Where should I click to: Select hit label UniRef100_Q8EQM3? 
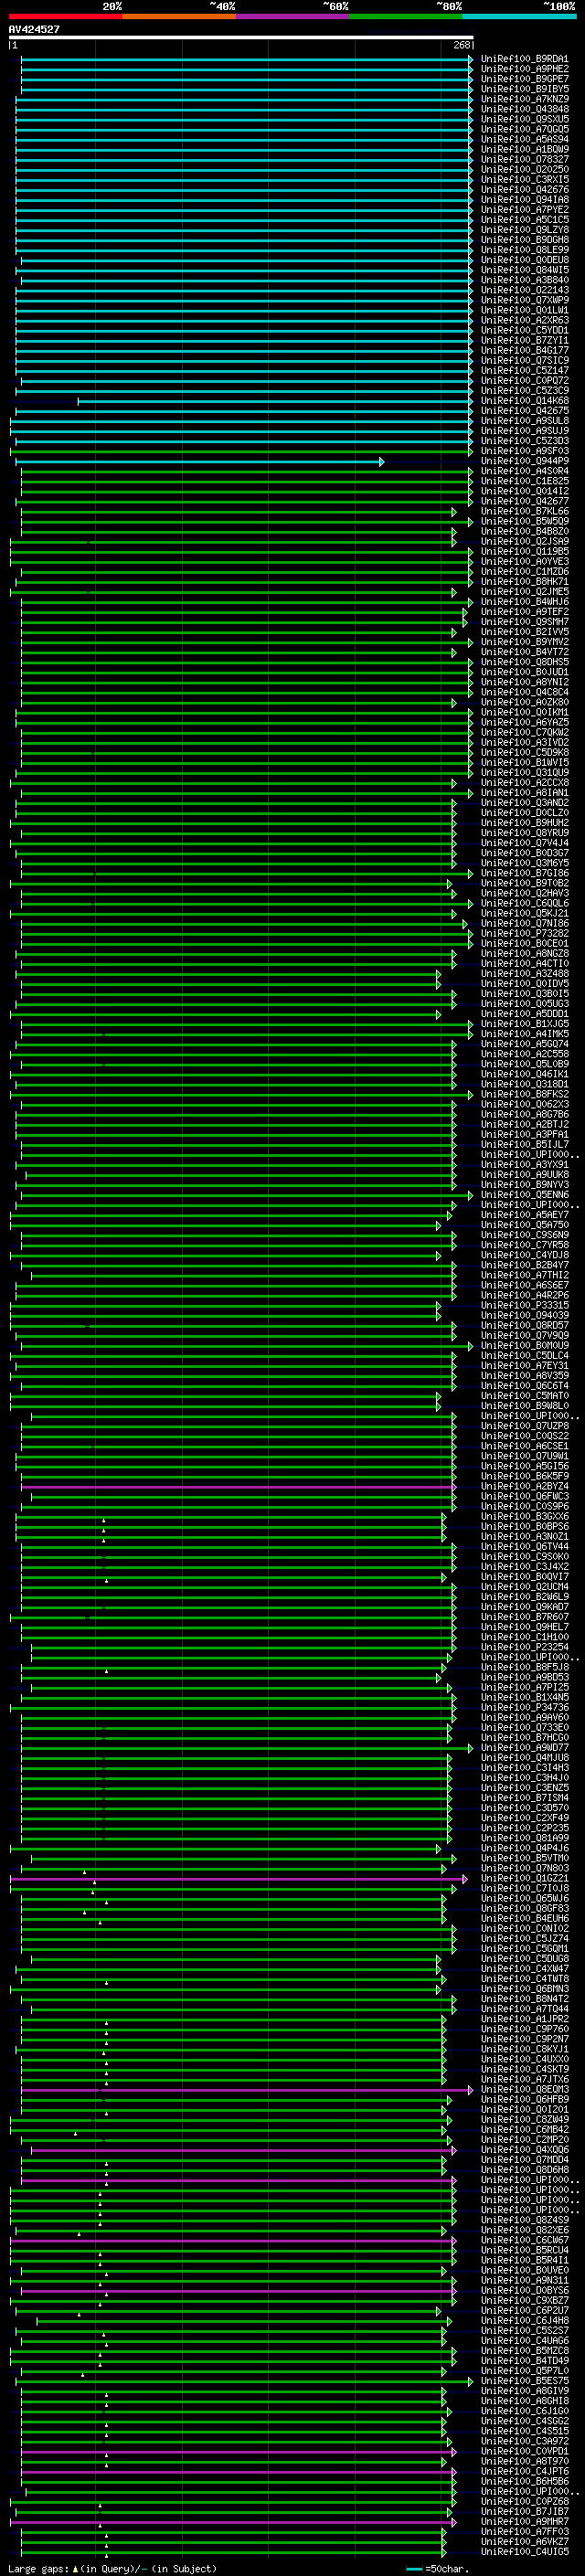click(x=525, y=2089)
